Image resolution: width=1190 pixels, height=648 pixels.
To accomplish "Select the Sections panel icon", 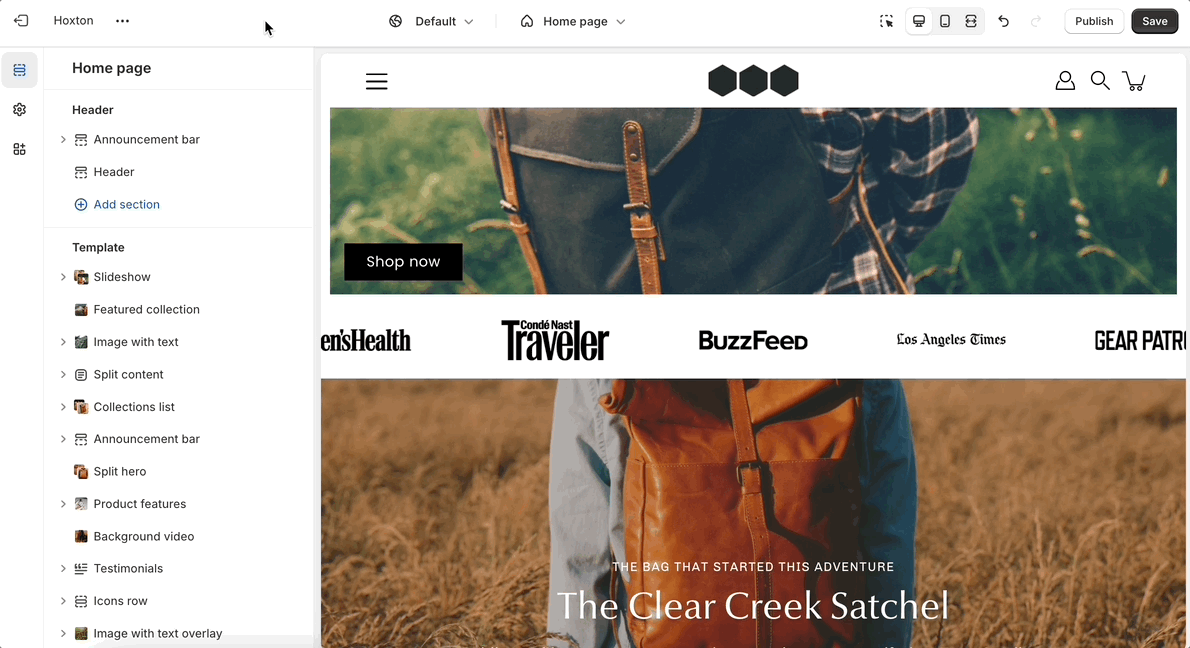I will (20, 70).
